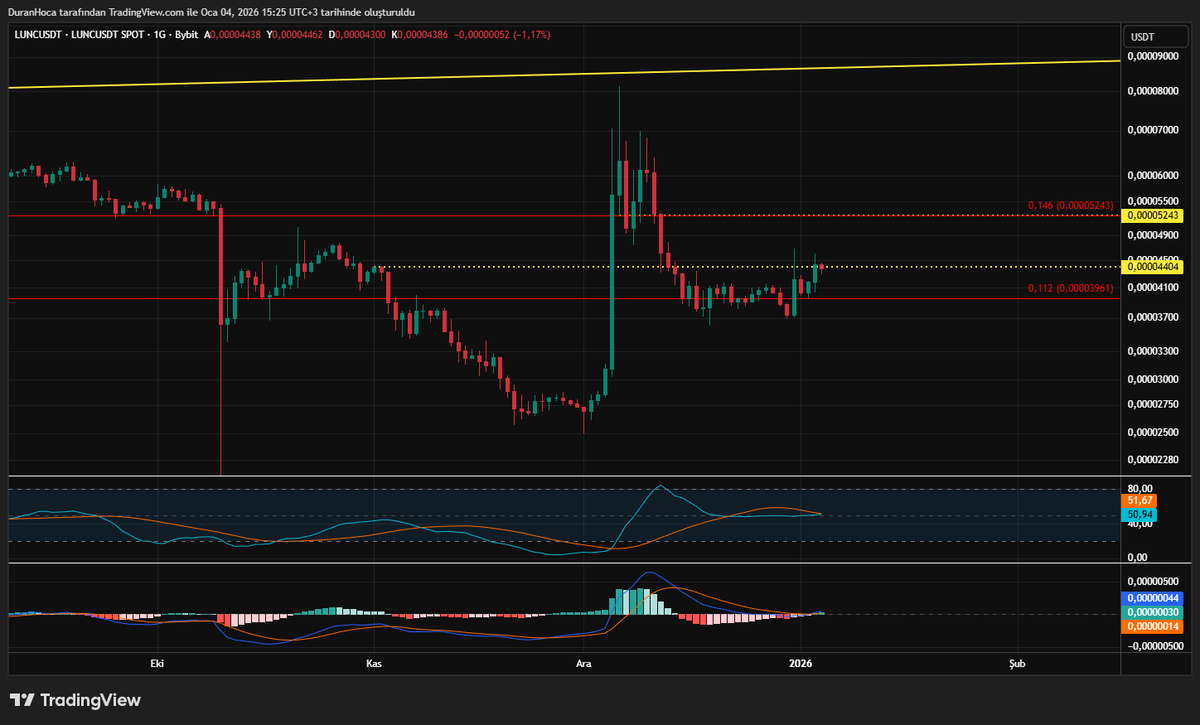Screen dimensions: 1200x725
Task: Click the 0,00003000 price scale label
Action: coord(1154,380)
